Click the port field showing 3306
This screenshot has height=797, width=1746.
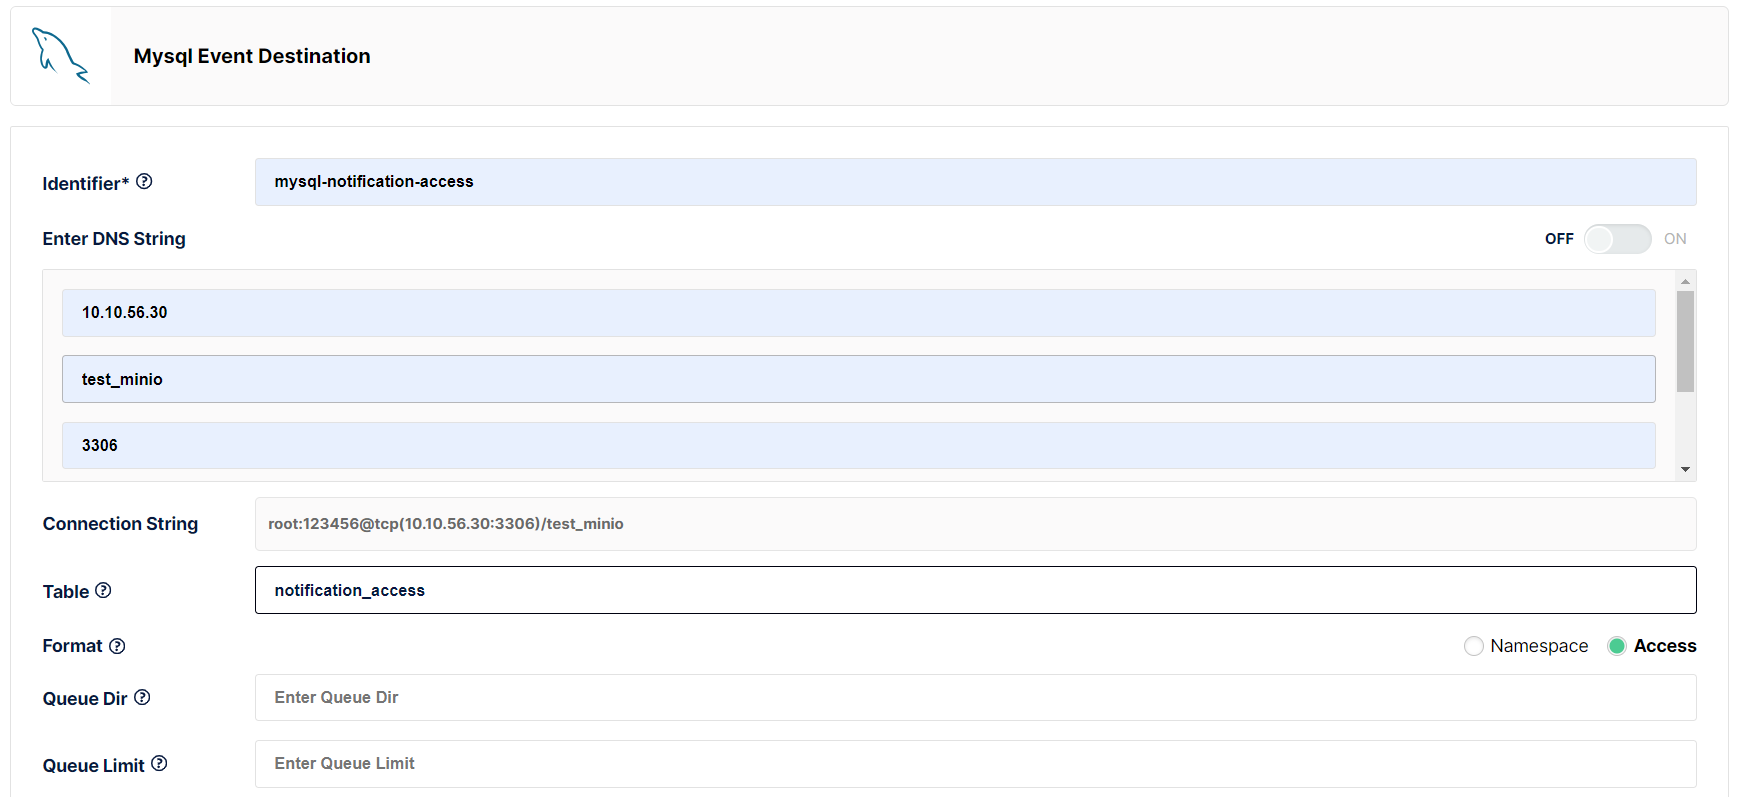(x=858, y=445)
